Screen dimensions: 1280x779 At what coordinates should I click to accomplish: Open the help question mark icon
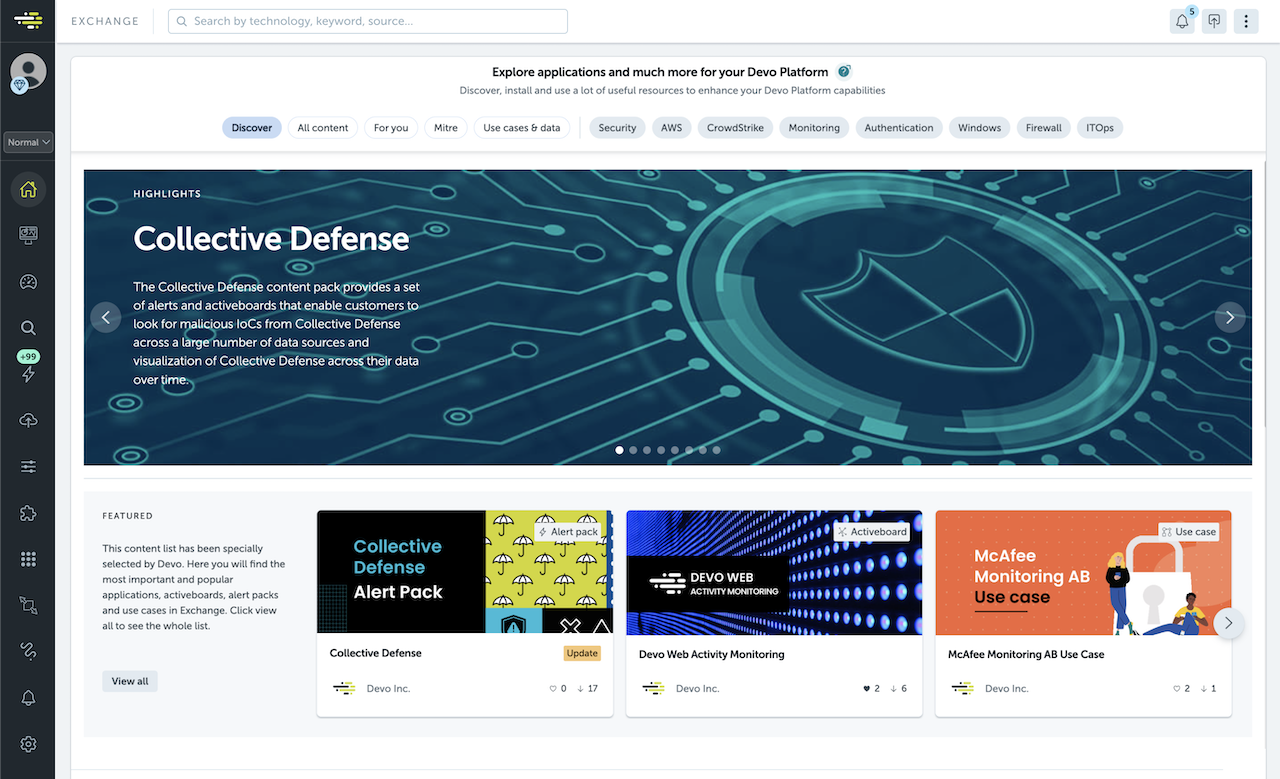(x=844, y=72)
